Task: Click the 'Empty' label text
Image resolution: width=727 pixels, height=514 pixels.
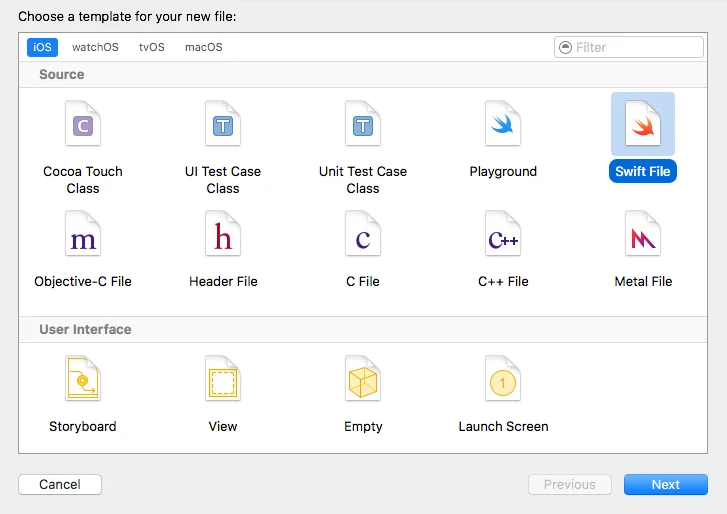Action: coord(363,426)
